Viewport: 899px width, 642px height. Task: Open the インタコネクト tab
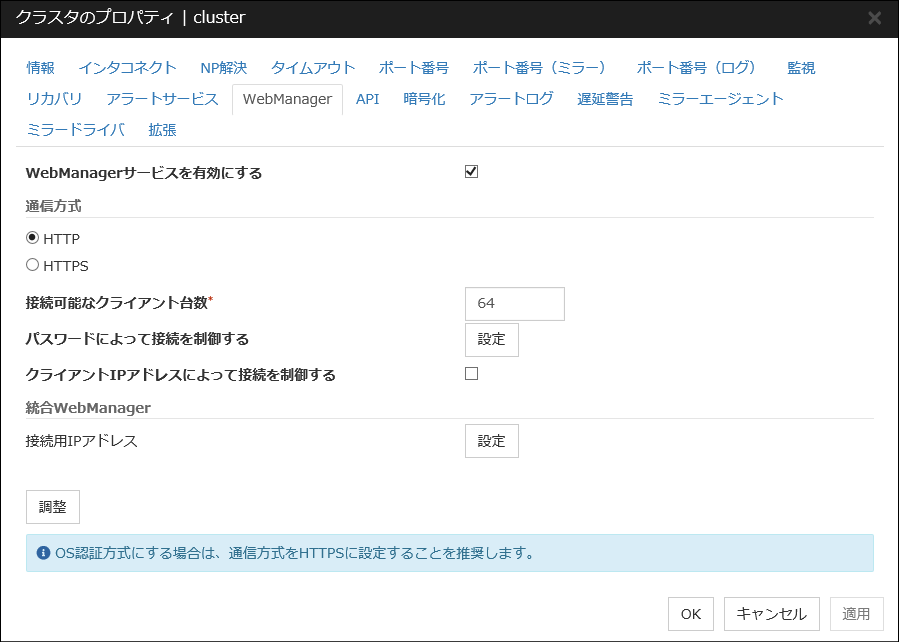click(127, 68)
